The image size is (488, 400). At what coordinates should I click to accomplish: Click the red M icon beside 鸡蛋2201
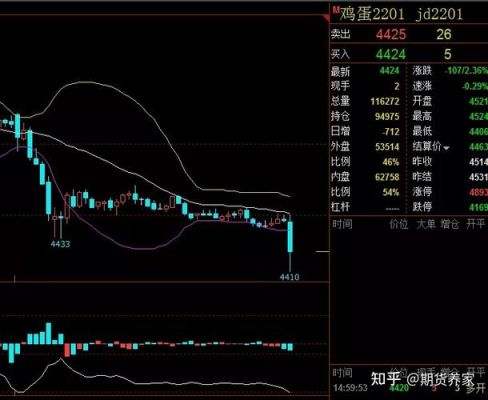[336, 10]
